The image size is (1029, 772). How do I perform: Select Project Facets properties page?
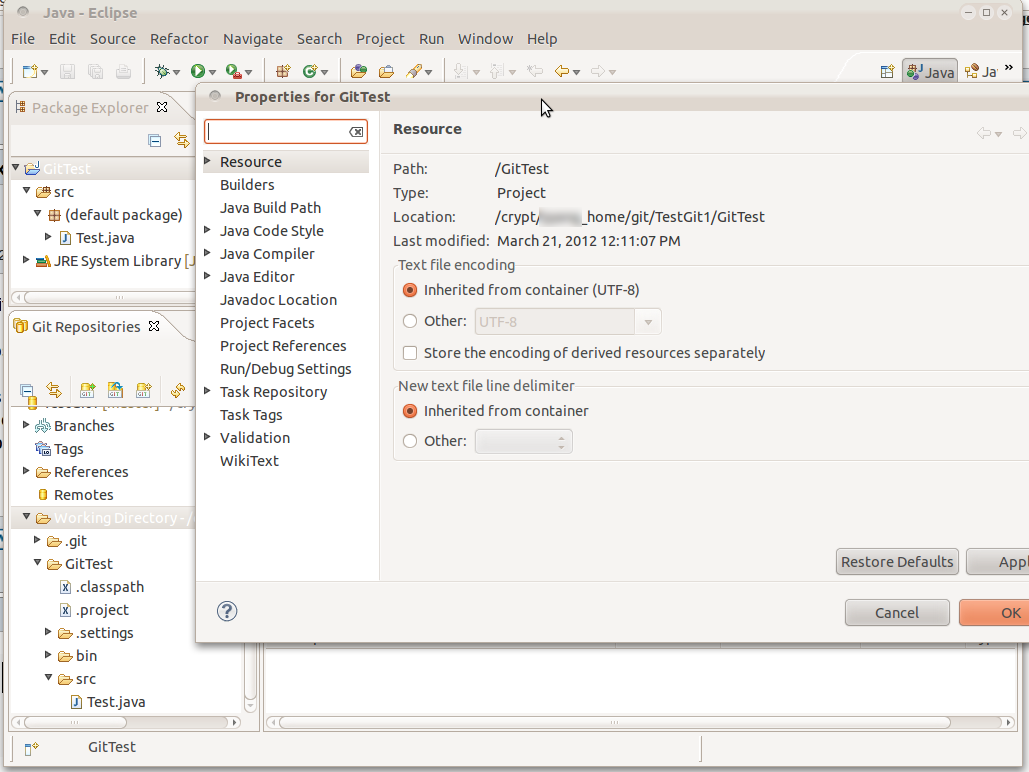tap(267, 322)
